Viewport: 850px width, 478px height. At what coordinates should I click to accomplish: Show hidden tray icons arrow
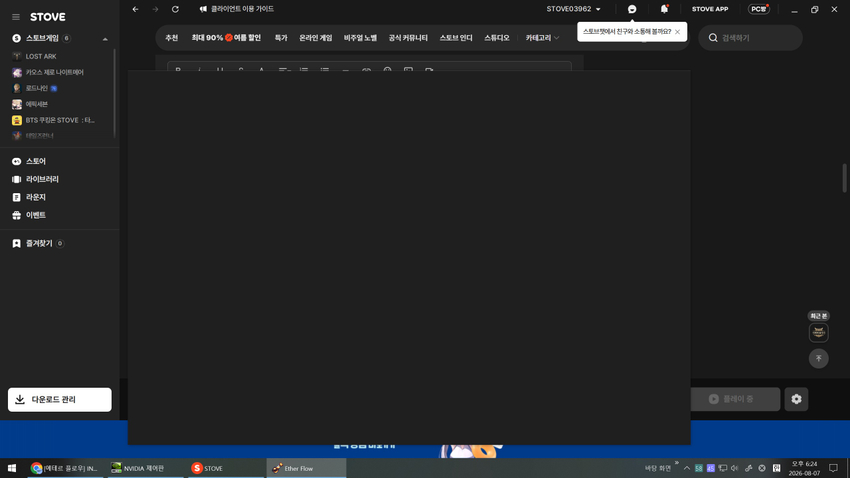(687, 468)
